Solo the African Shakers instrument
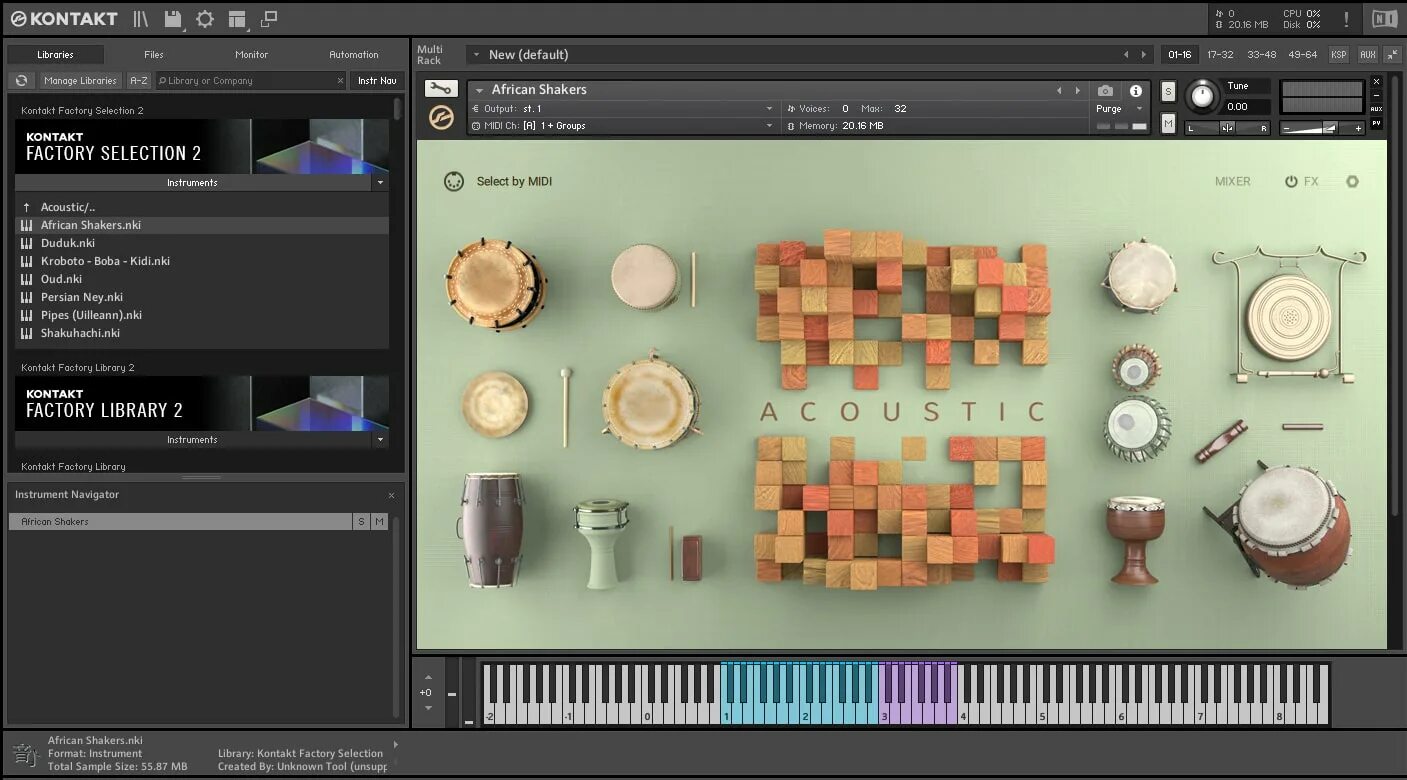The width and height of the screenshot is (1407, 780). click(x=1168, y=91)
